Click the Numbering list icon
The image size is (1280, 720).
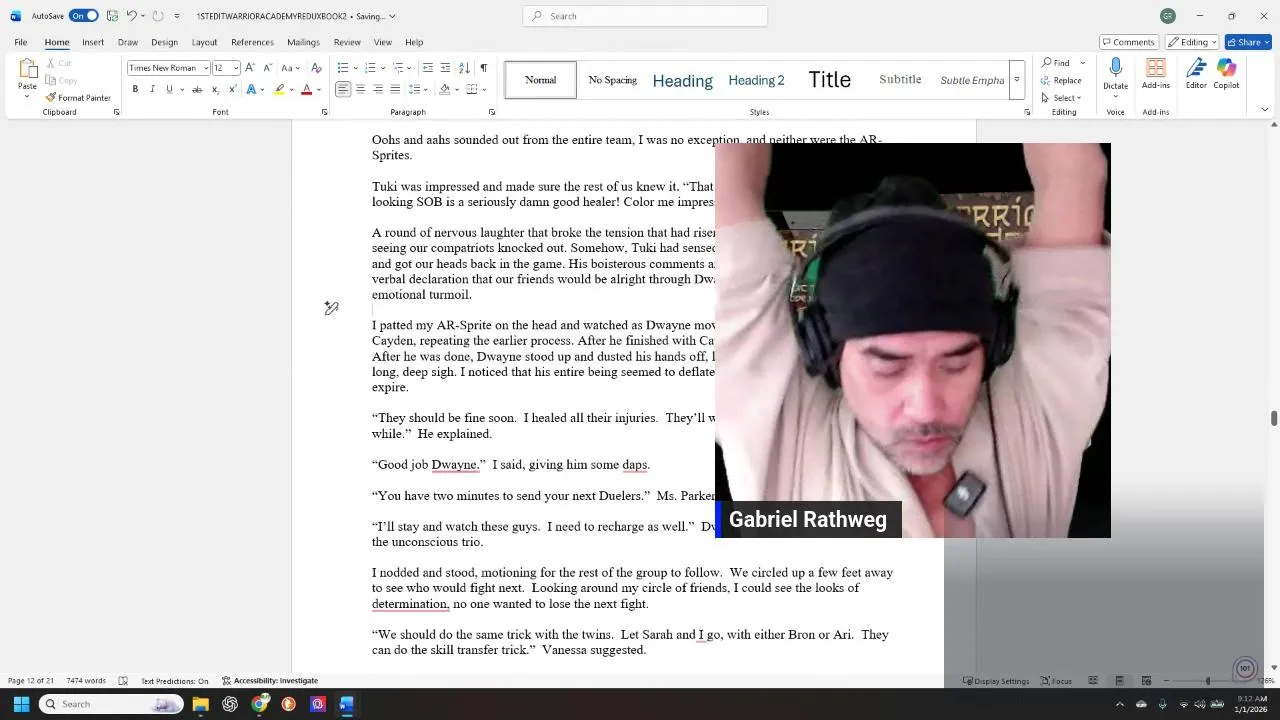click(370, 68)
